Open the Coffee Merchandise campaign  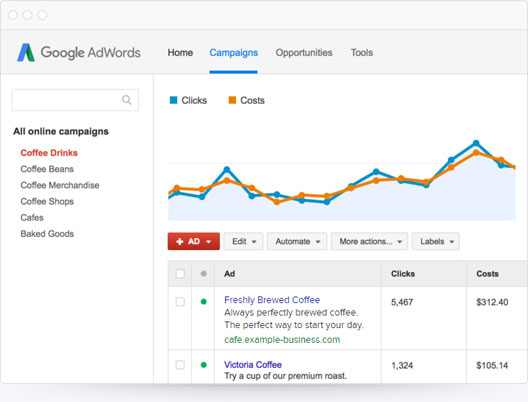(60, 185)
